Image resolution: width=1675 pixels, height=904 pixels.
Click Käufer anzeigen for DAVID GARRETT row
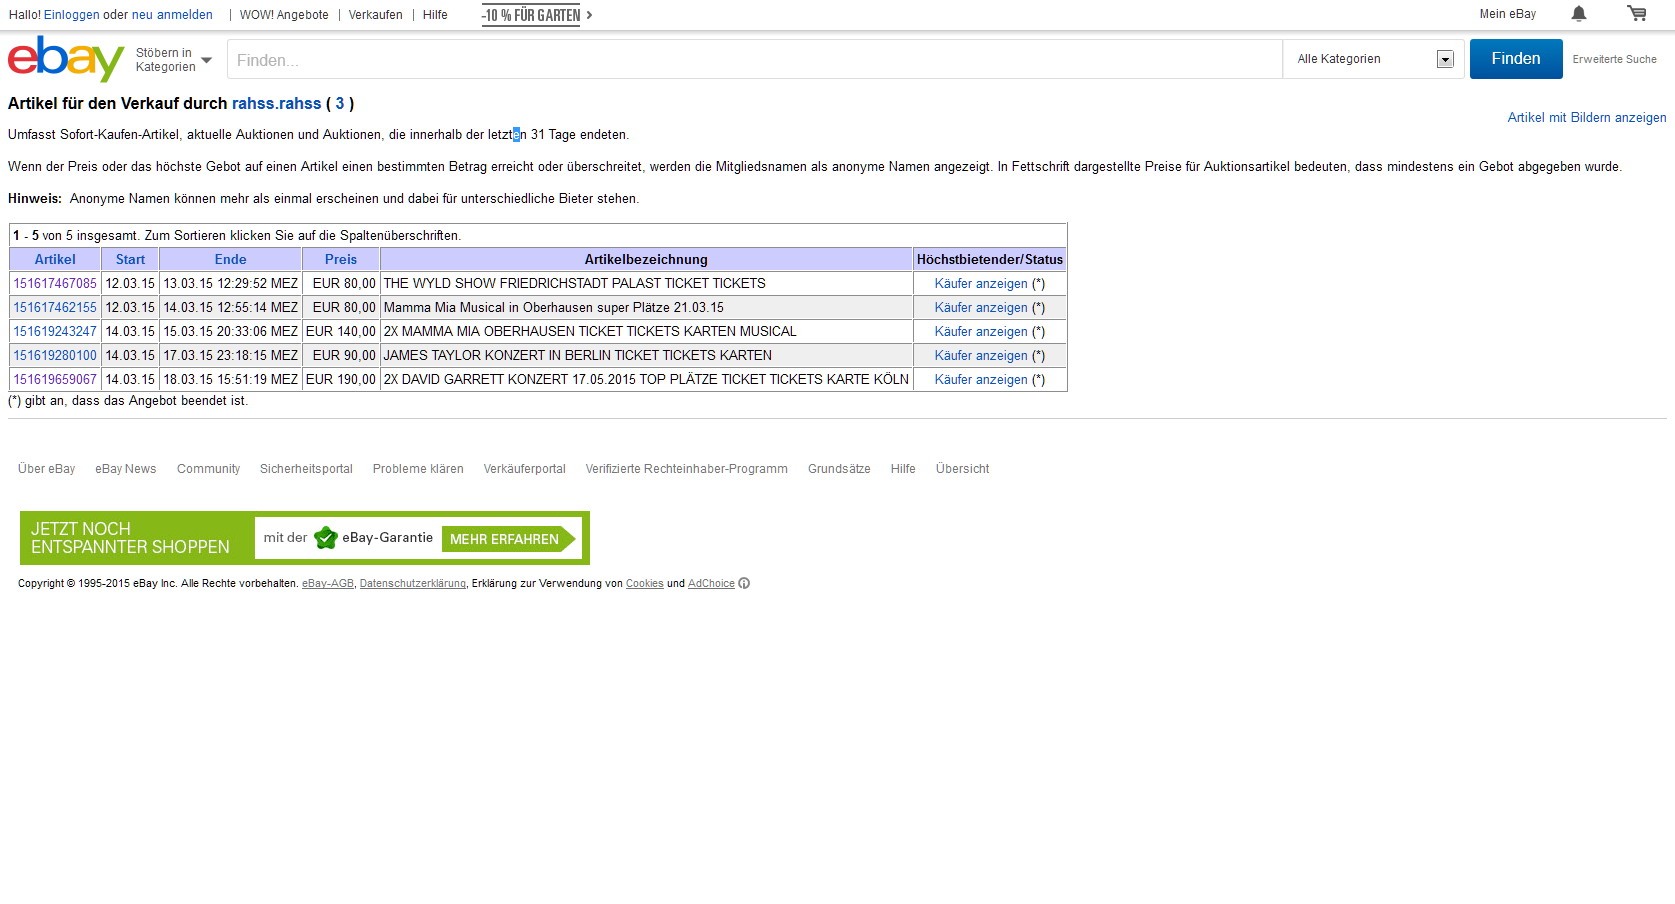click(x=981, y=380)
